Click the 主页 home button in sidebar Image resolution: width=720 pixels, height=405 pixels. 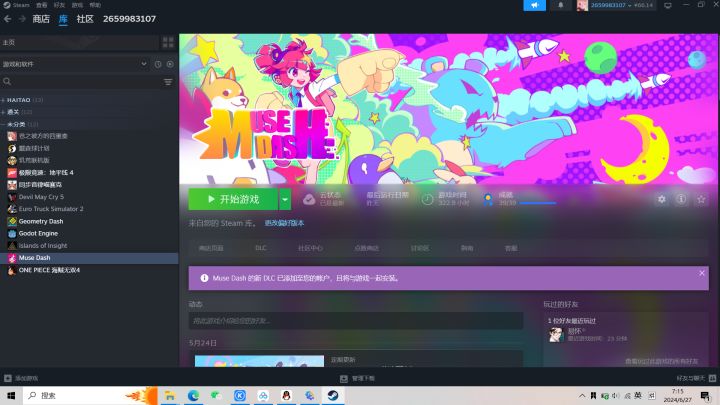tap(79, 42)
